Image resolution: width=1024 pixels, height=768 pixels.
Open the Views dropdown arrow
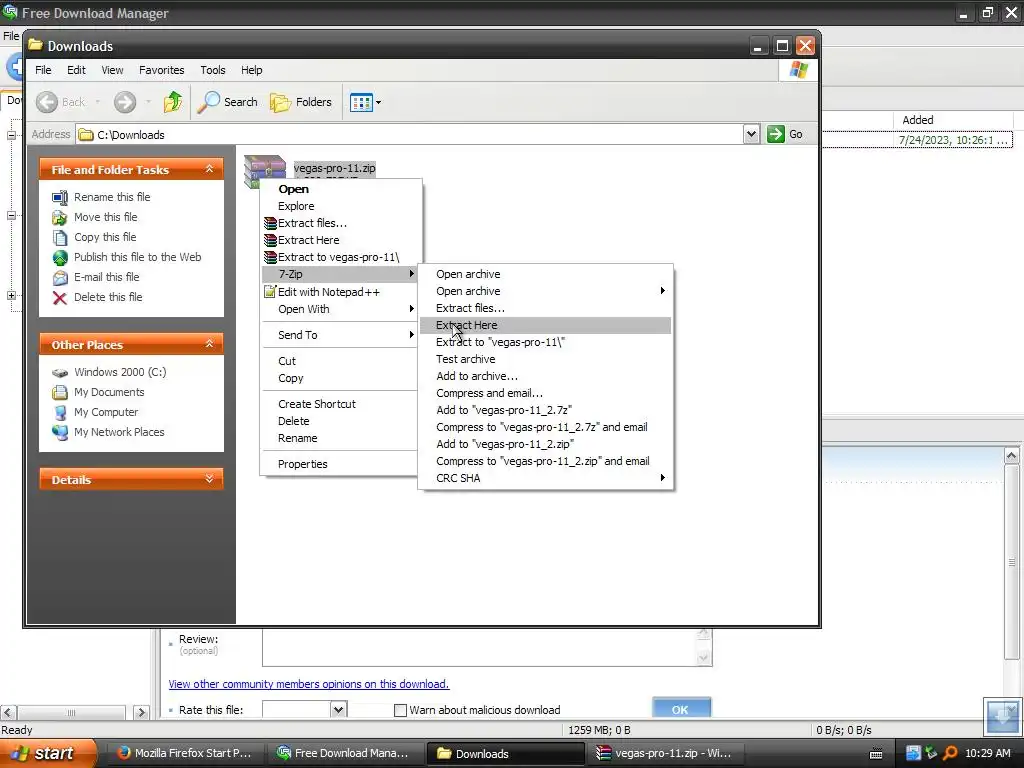[379, 103]
